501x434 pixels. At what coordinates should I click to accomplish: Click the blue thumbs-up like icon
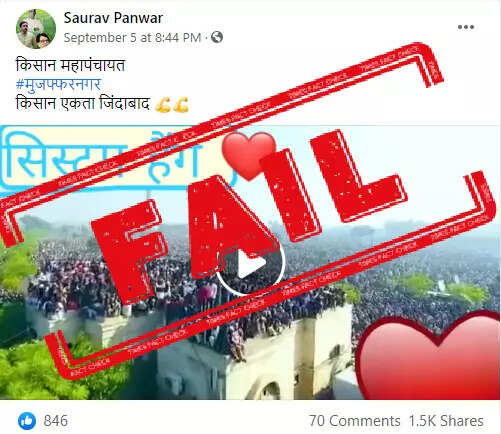[x=27, y=421]
